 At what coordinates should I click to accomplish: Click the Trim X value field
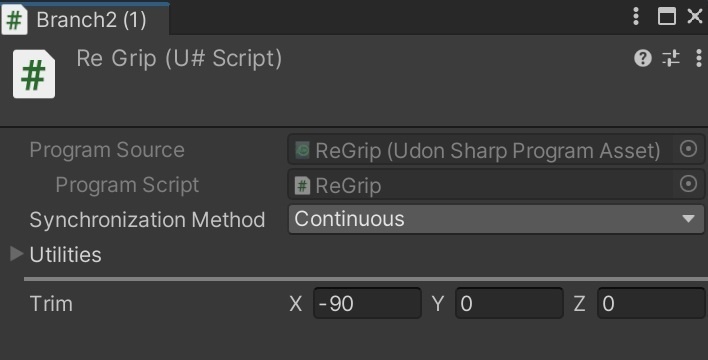[x=367, y=303]
